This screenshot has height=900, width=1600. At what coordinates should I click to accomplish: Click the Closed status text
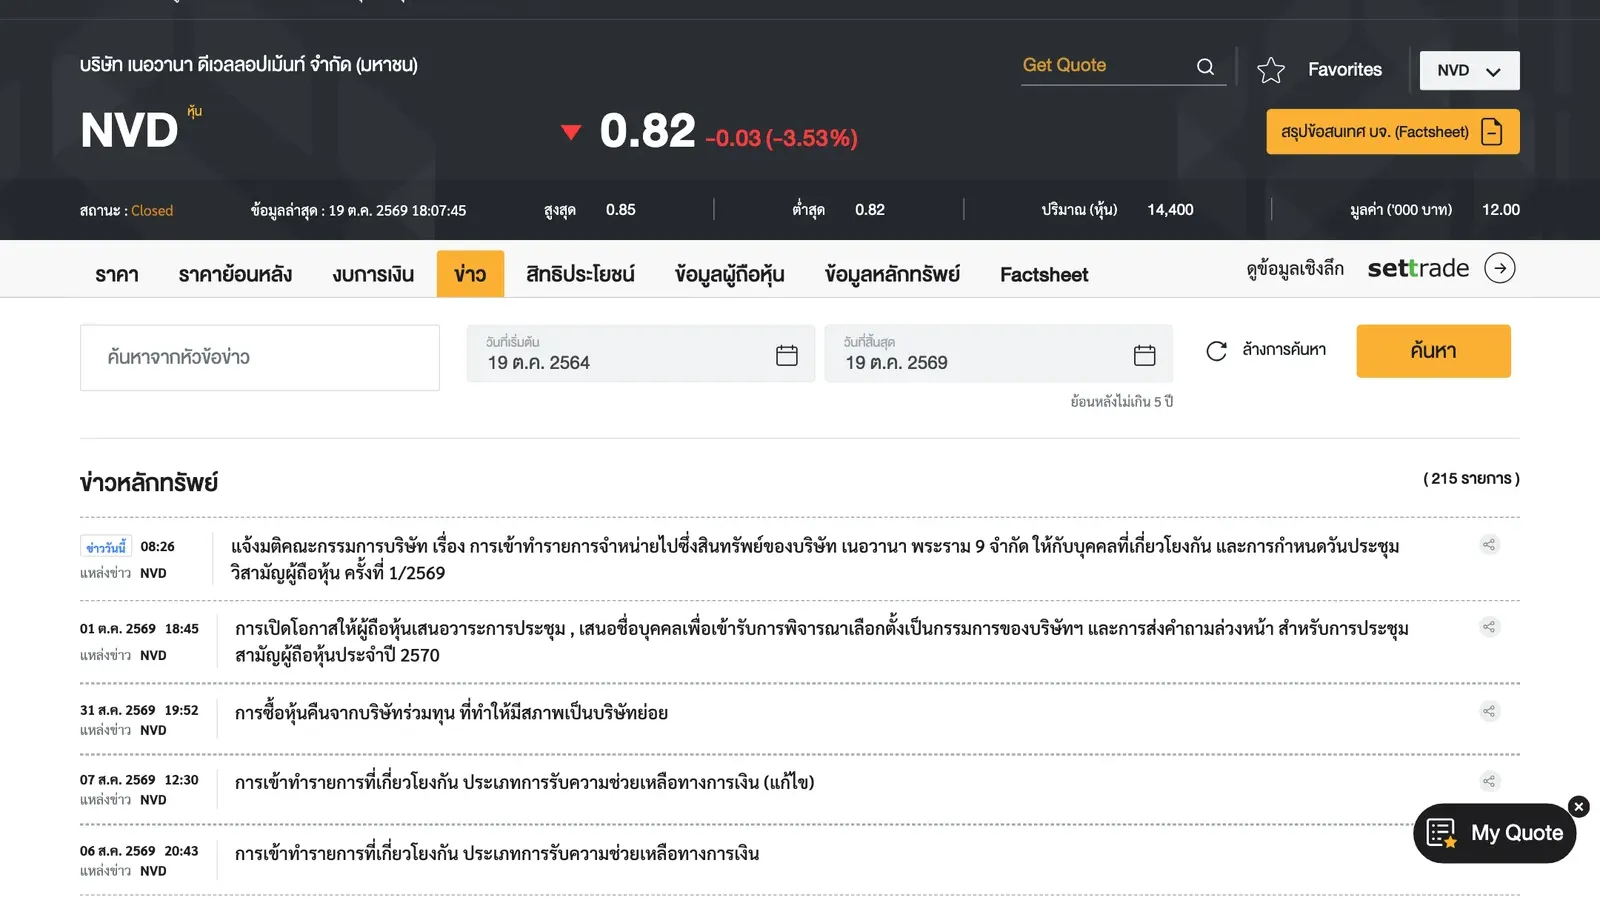[152, 211]
